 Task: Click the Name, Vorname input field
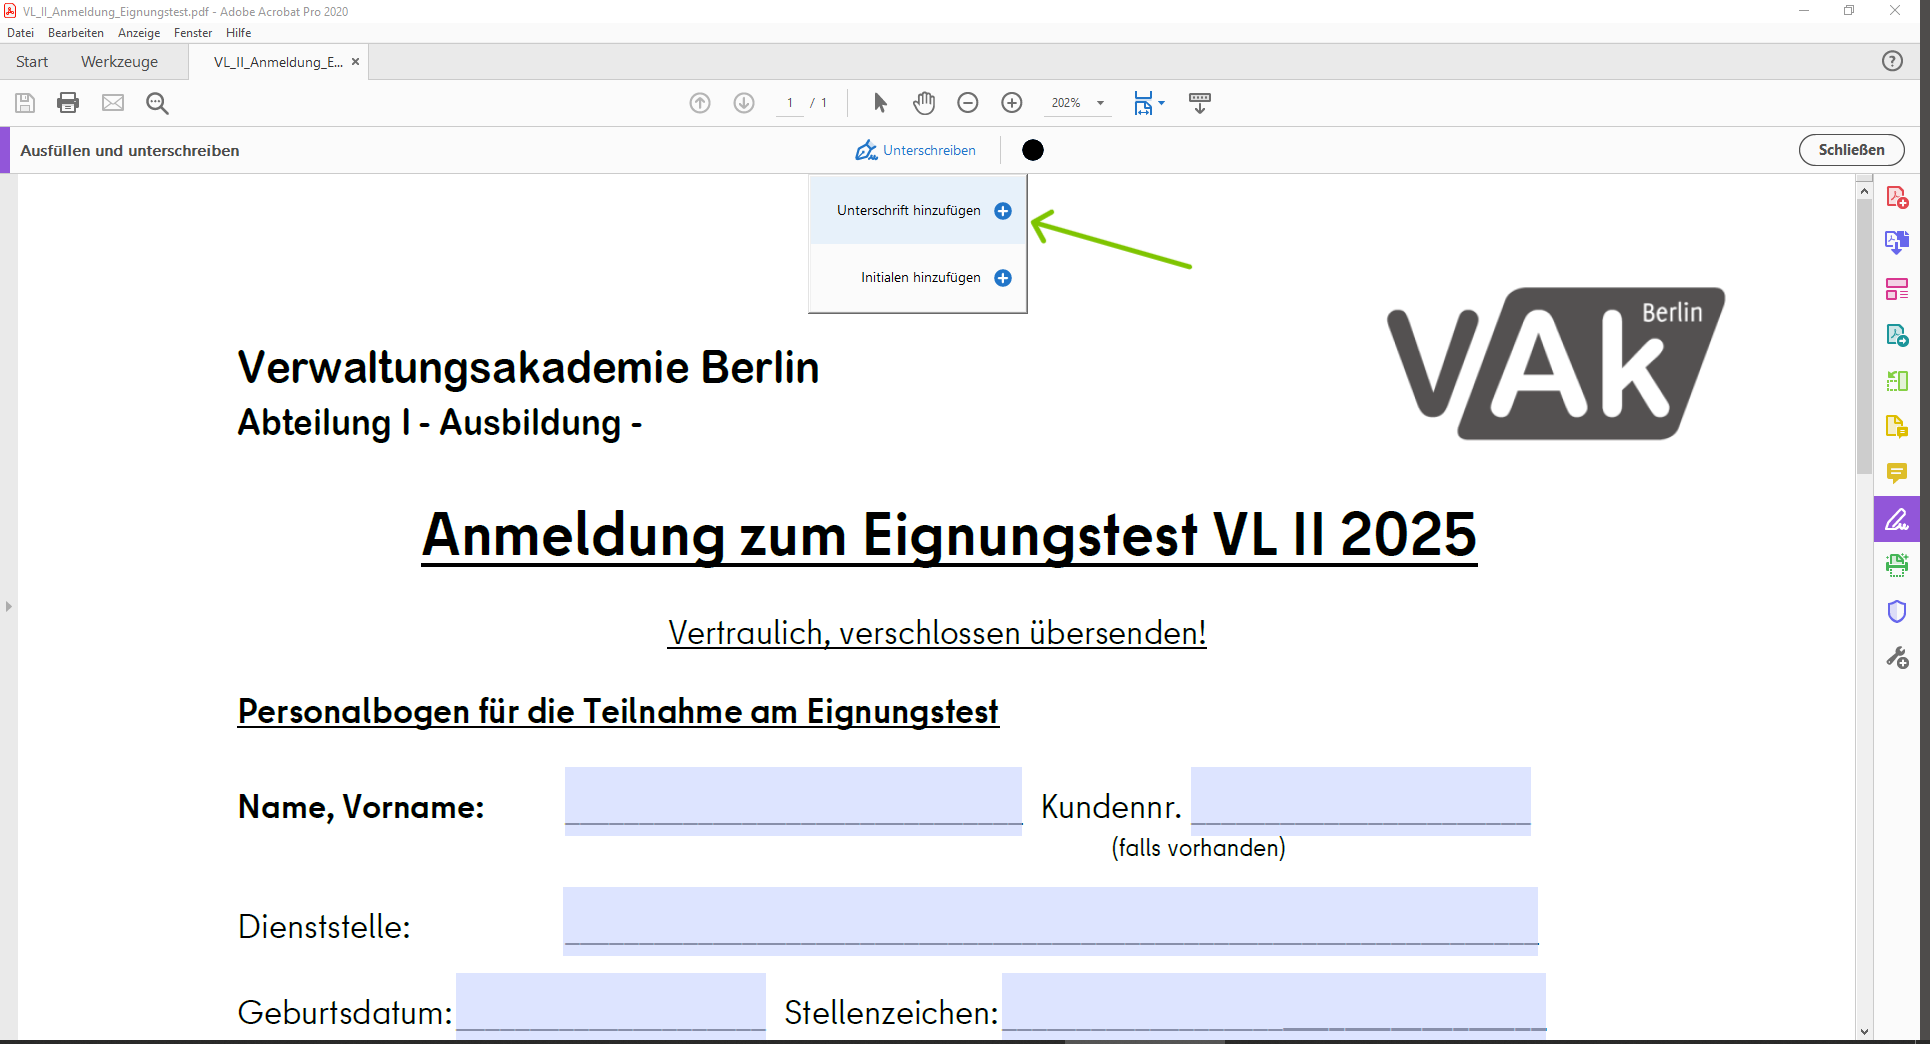pos(793,802)
